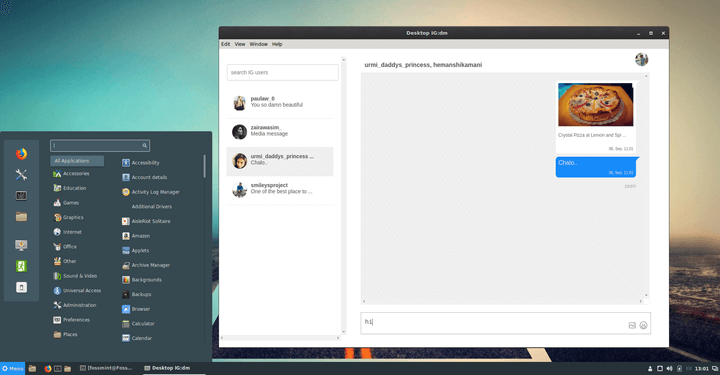Open the user applet icon in system tray
Image resolution: width=720 pixels, height=375 pixels.
pyautogui.click(x=650, y=368)
